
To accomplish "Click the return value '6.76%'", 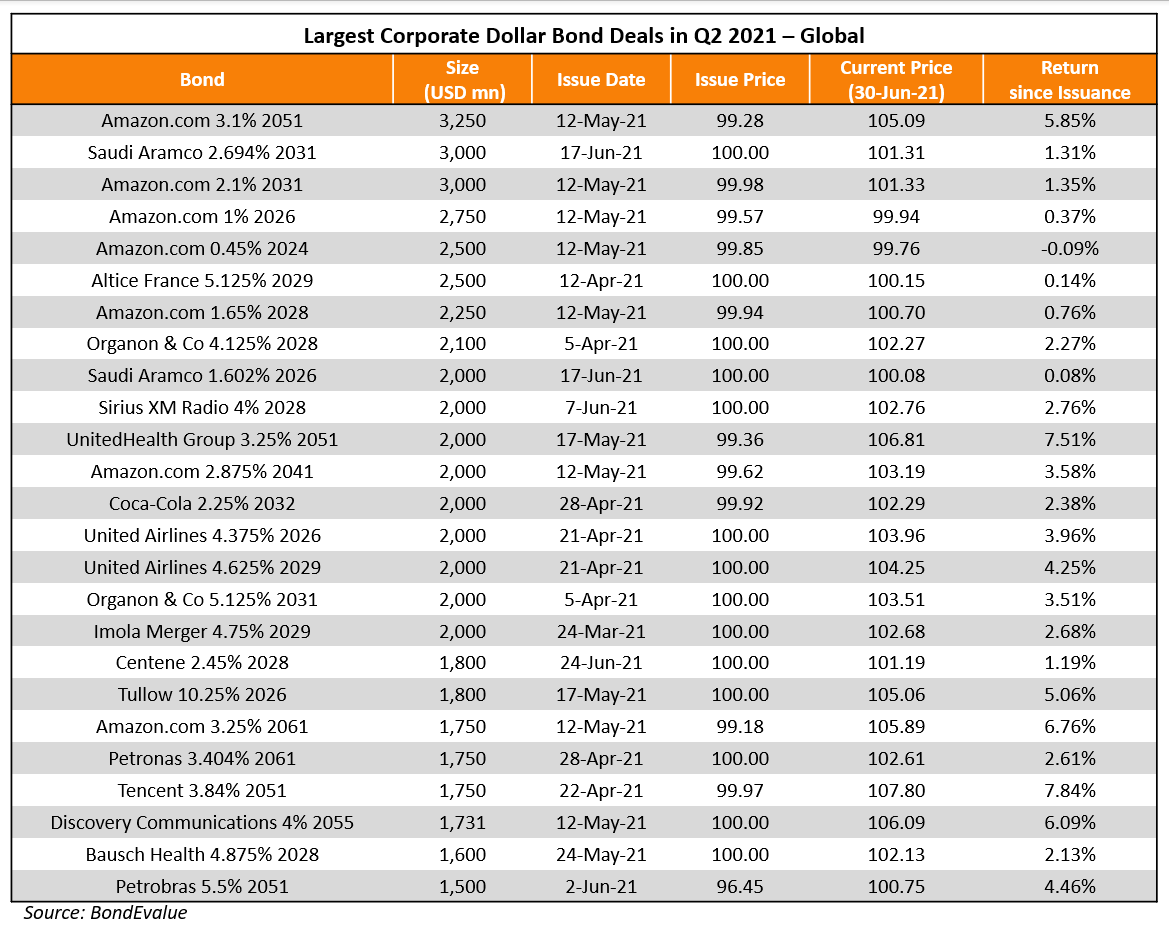I will (1070, 727).
